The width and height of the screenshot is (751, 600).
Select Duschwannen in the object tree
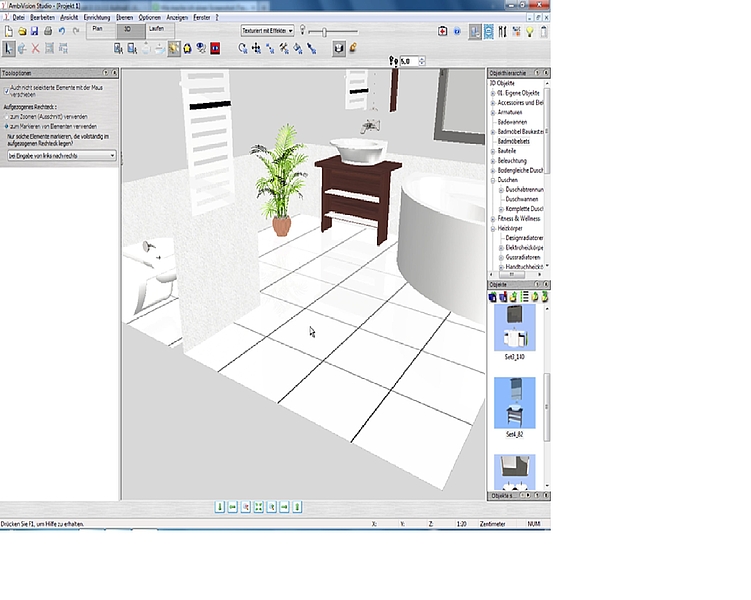point(523,198)
